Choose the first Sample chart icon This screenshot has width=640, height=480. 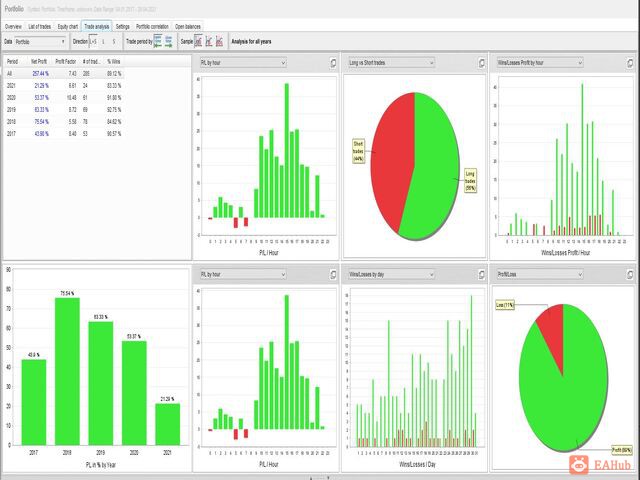tap(198, 41)
